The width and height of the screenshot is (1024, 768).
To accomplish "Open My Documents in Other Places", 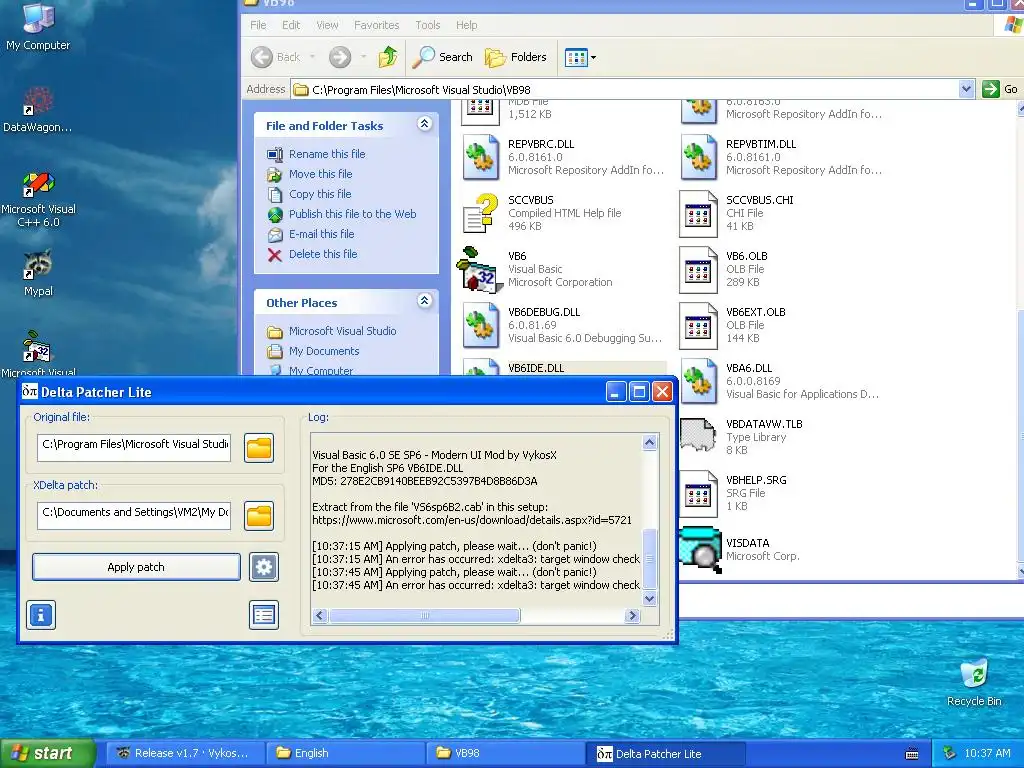I will (x=324, y=351).
